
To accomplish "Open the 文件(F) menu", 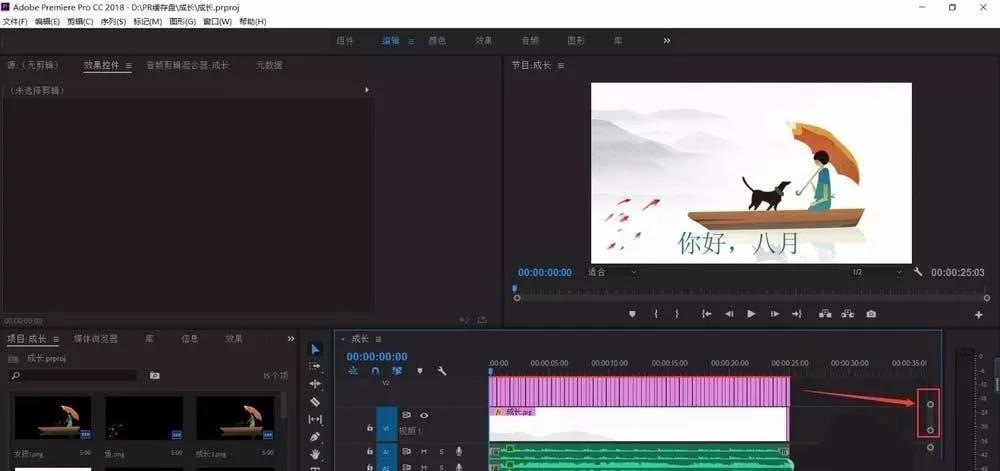I will (15, 22).
